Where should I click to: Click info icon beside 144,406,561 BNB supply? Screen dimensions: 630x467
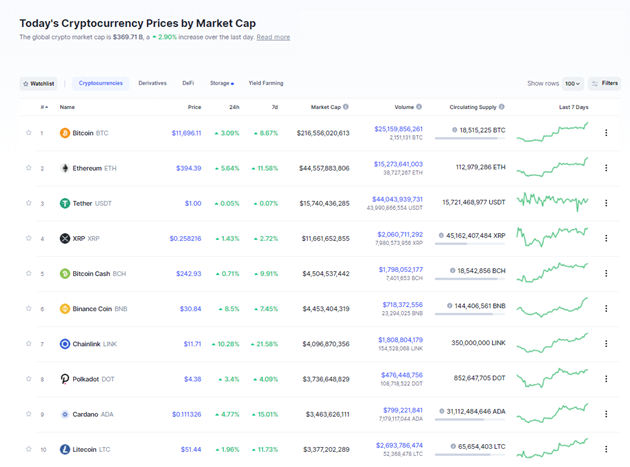click(450, 306)
